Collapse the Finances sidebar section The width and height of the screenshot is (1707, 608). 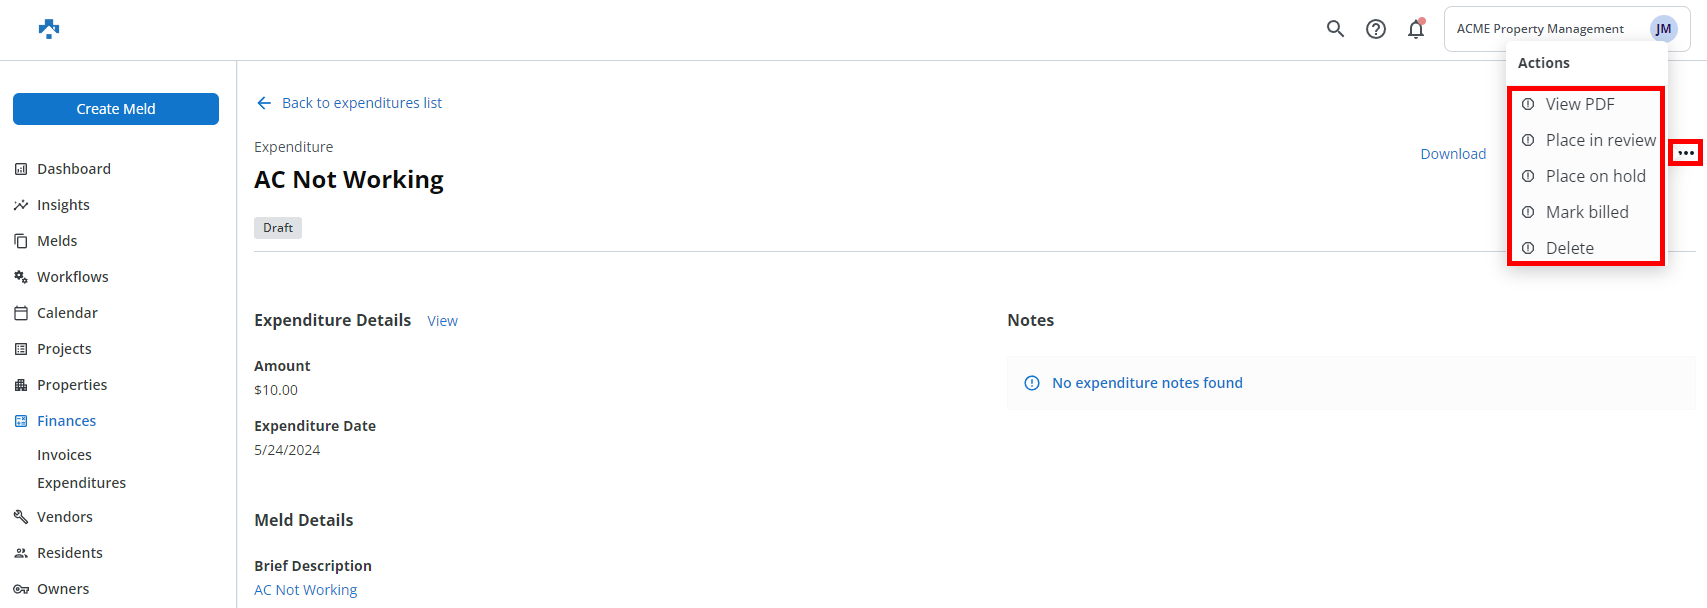click(66, 421)
